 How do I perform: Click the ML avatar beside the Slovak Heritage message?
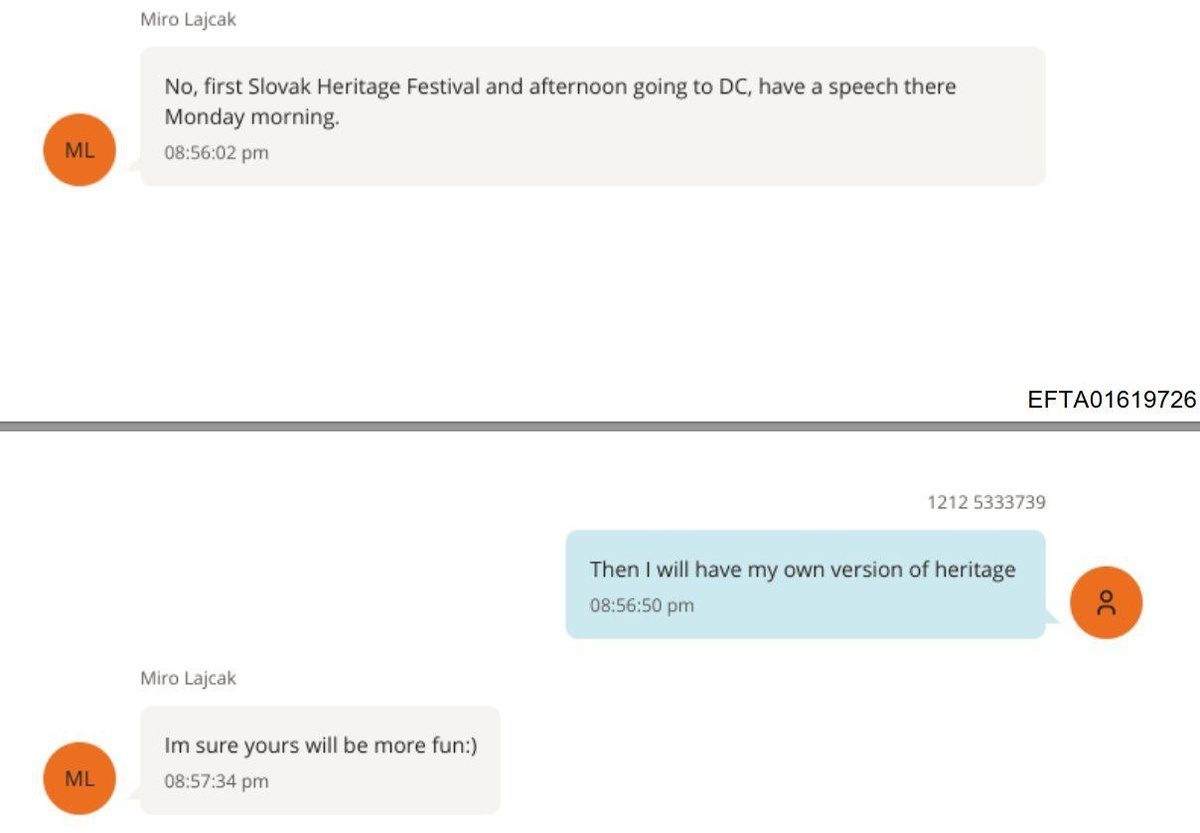(x=79, y=151)
